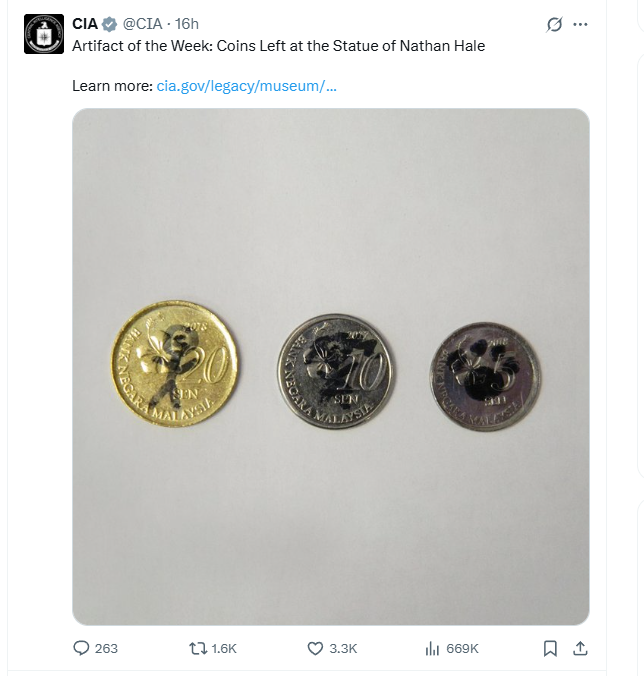644x676 pixels.
Task: Click the 3.3K likes count
Action: (343, 648)
